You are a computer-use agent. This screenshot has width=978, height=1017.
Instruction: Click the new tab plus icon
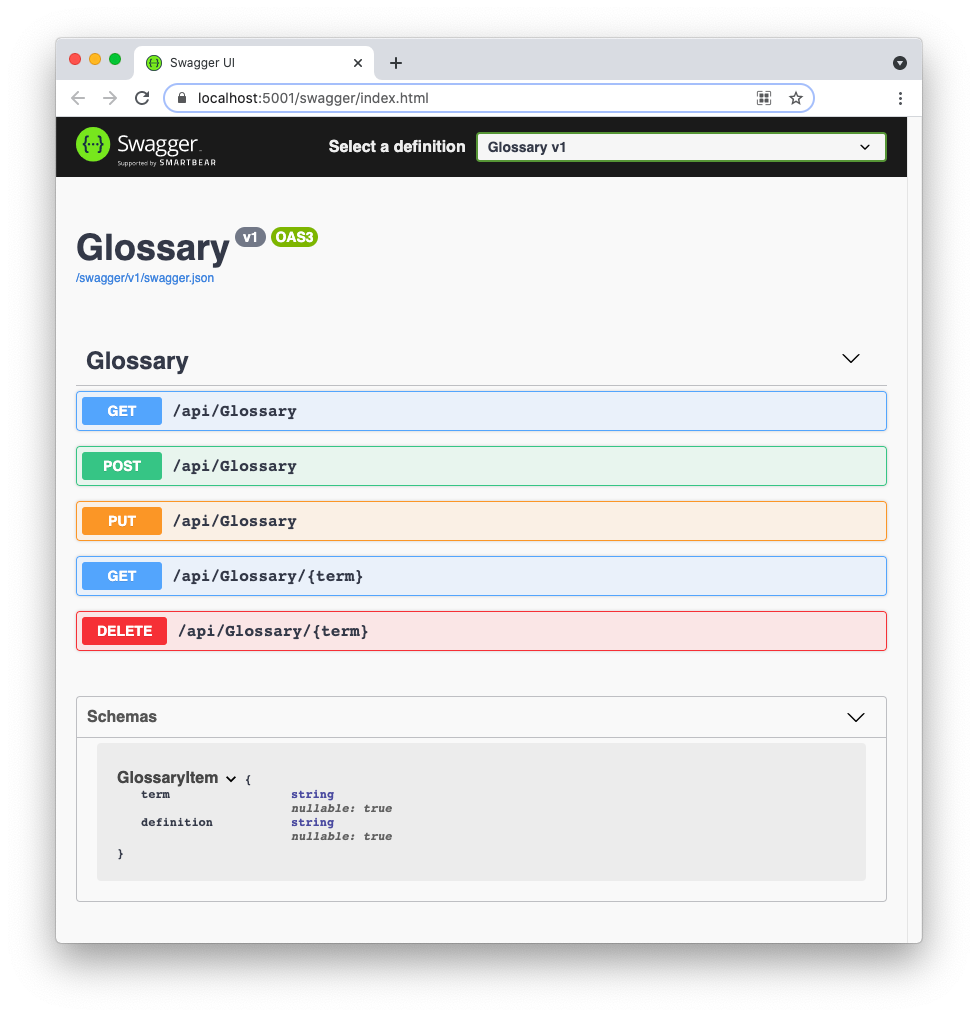pos(396,63)
